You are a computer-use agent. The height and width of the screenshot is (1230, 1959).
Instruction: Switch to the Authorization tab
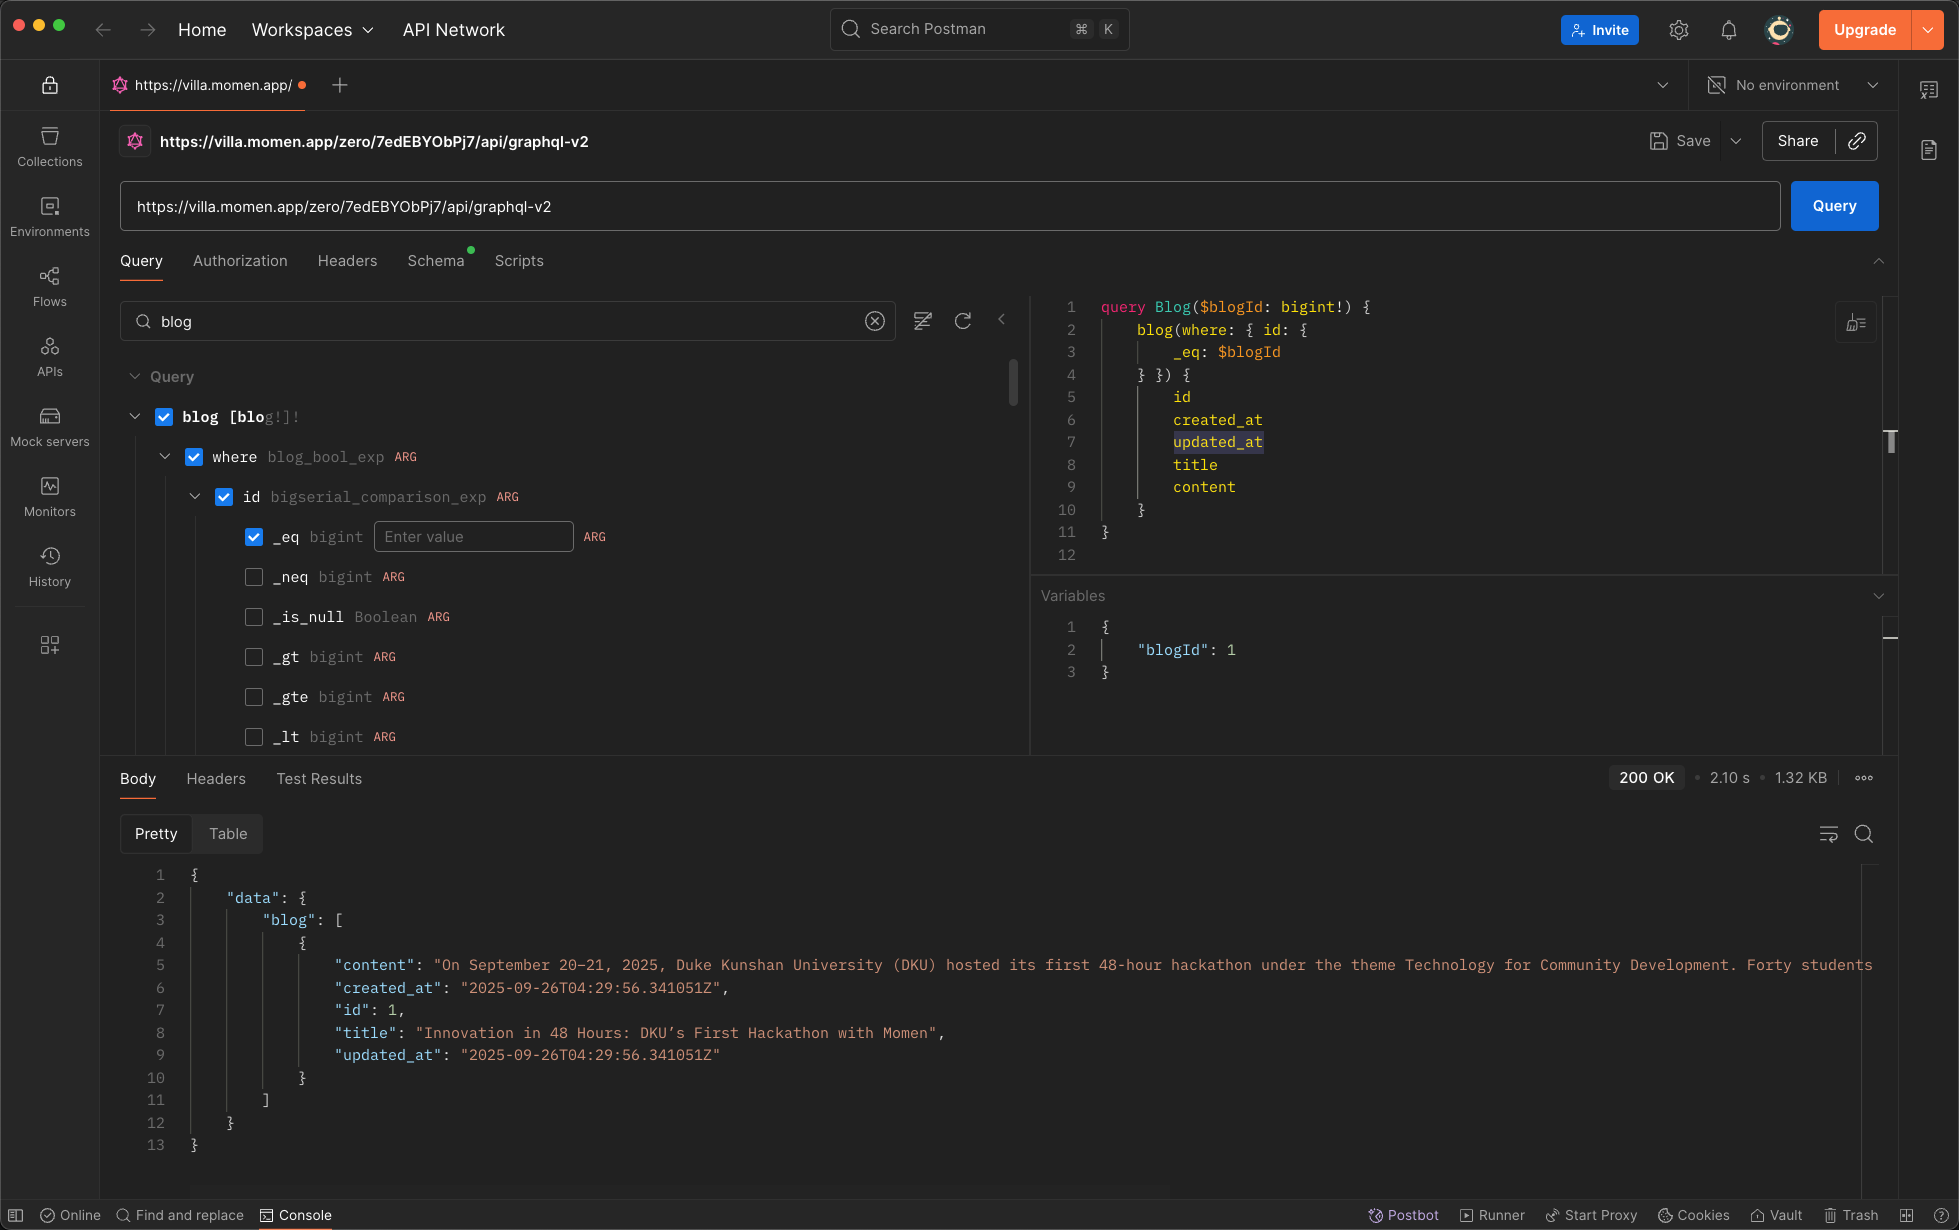(x=240, y=261)
